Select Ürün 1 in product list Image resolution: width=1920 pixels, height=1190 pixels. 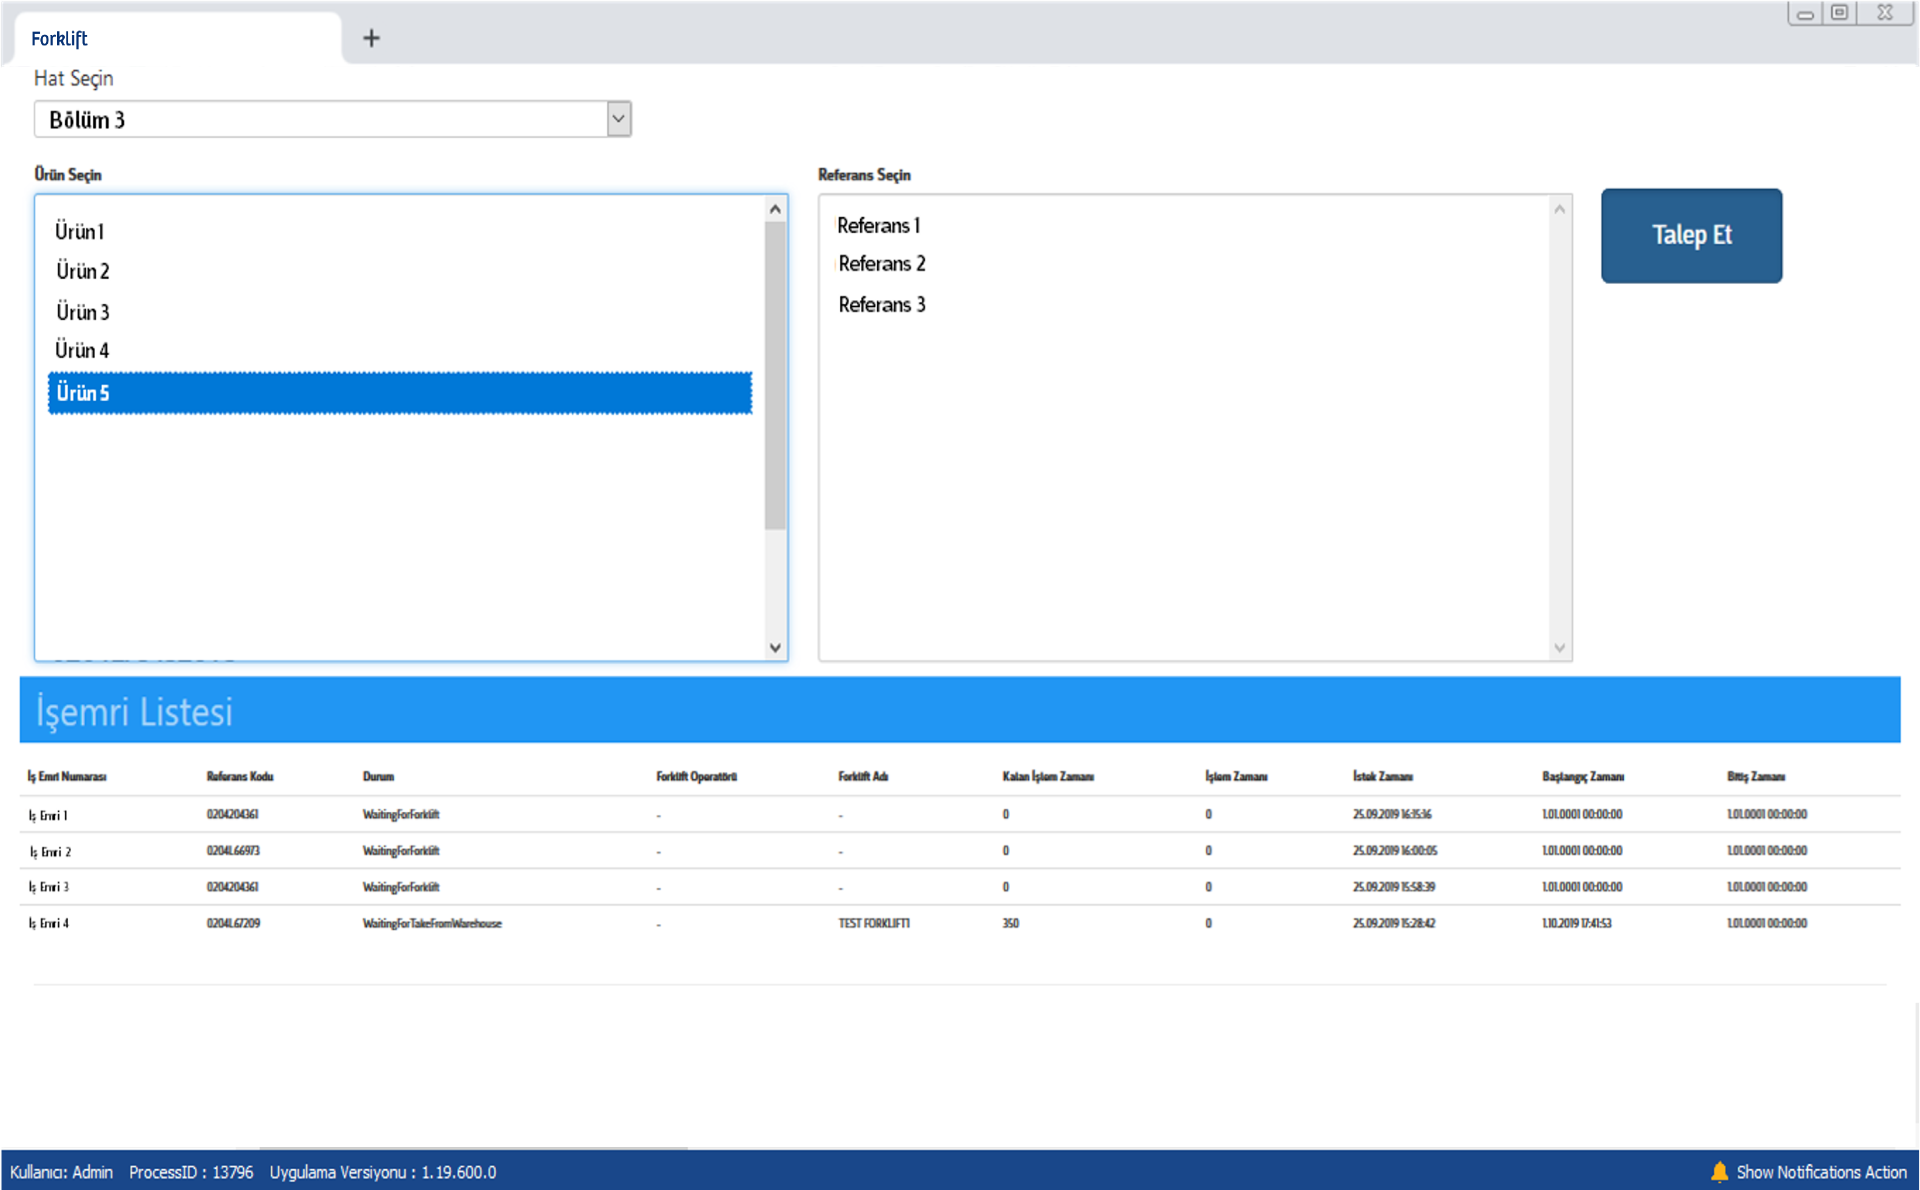click(x=80, y=231)
